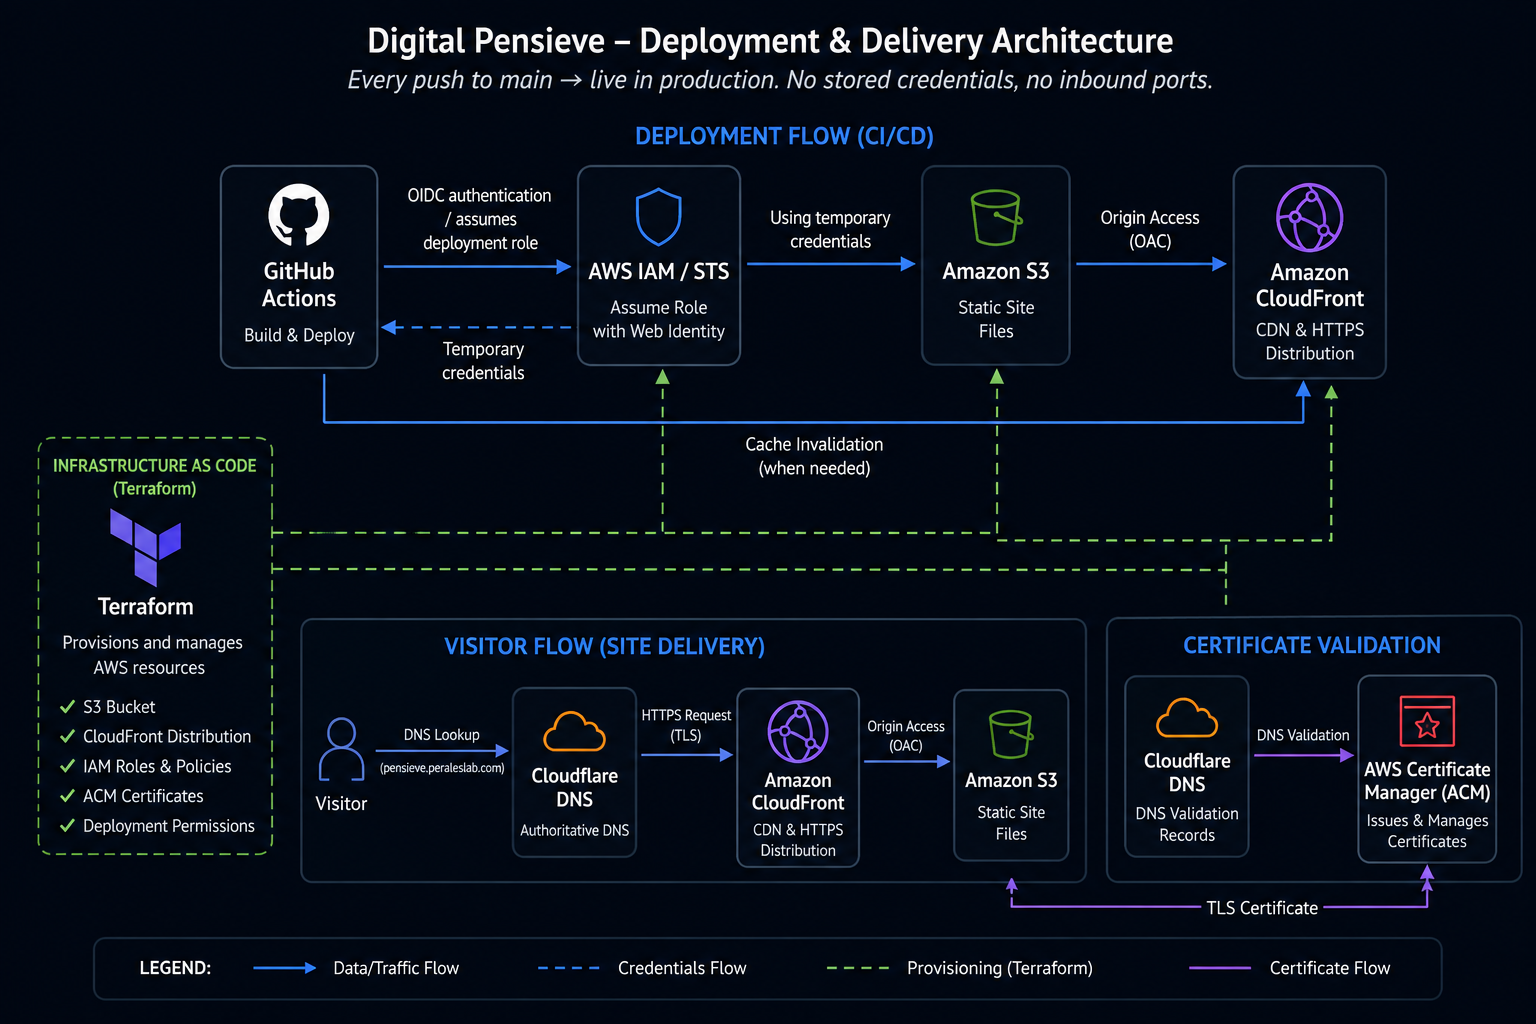The image size is (1536, 1024).
Task: Click the Visitor person icon
Action: pyautogui.click(x=341, y=749)
